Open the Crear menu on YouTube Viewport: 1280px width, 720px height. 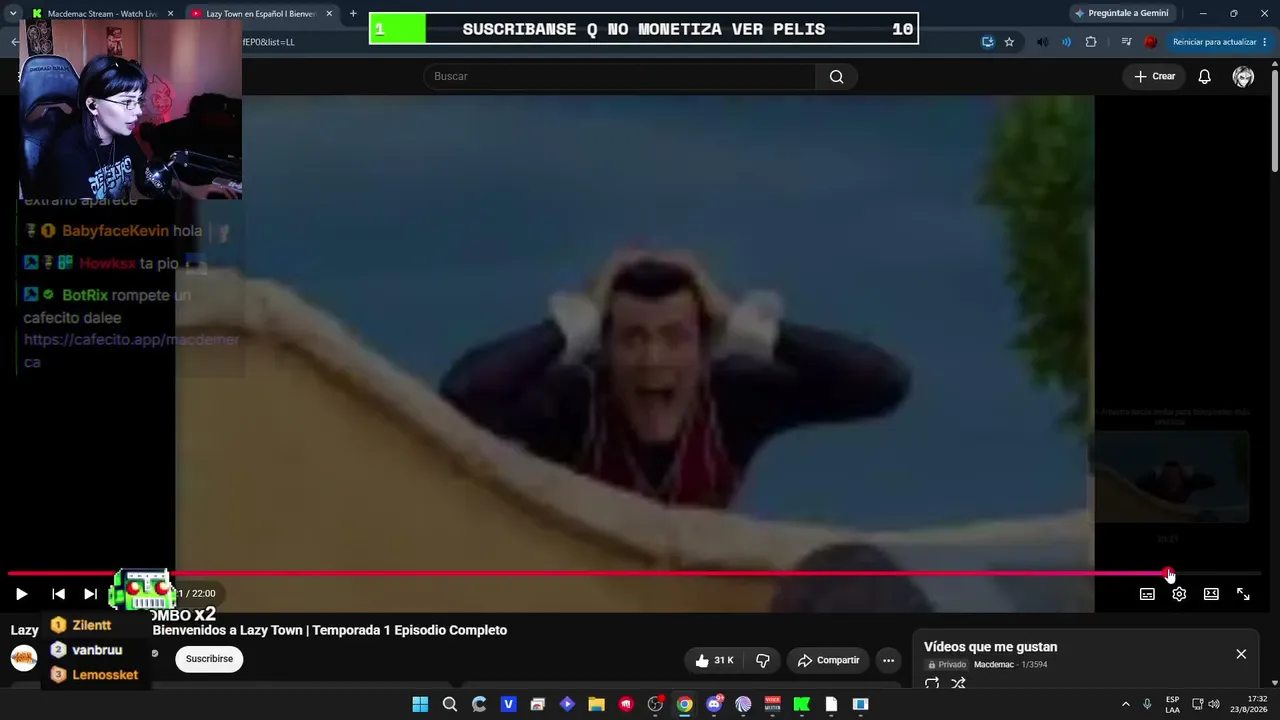click(1154, 77)
